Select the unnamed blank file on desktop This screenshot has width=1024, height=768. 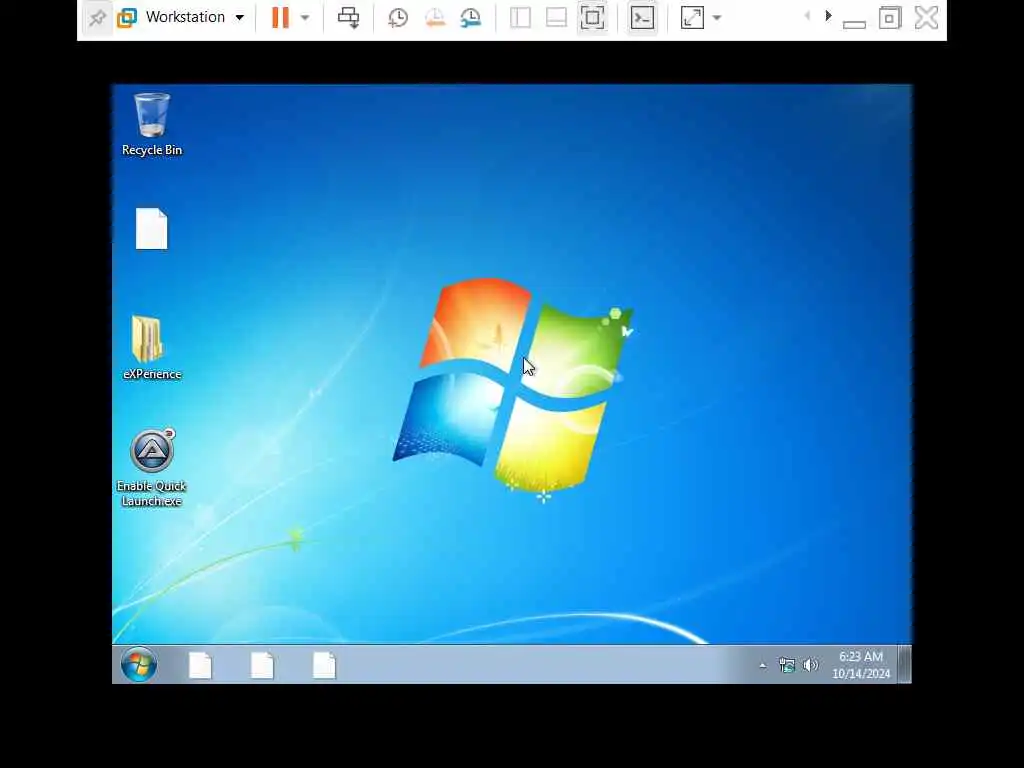point(152,229)
